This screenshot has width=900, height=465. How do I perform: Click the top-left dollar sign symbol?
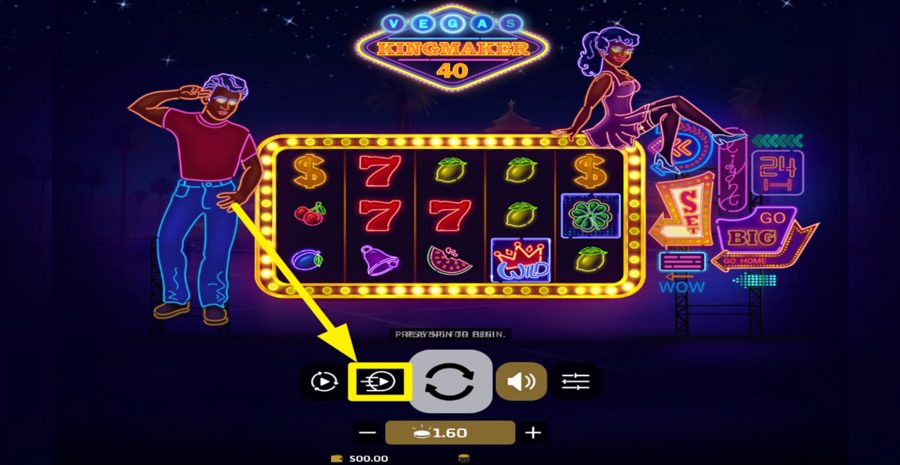309,171
